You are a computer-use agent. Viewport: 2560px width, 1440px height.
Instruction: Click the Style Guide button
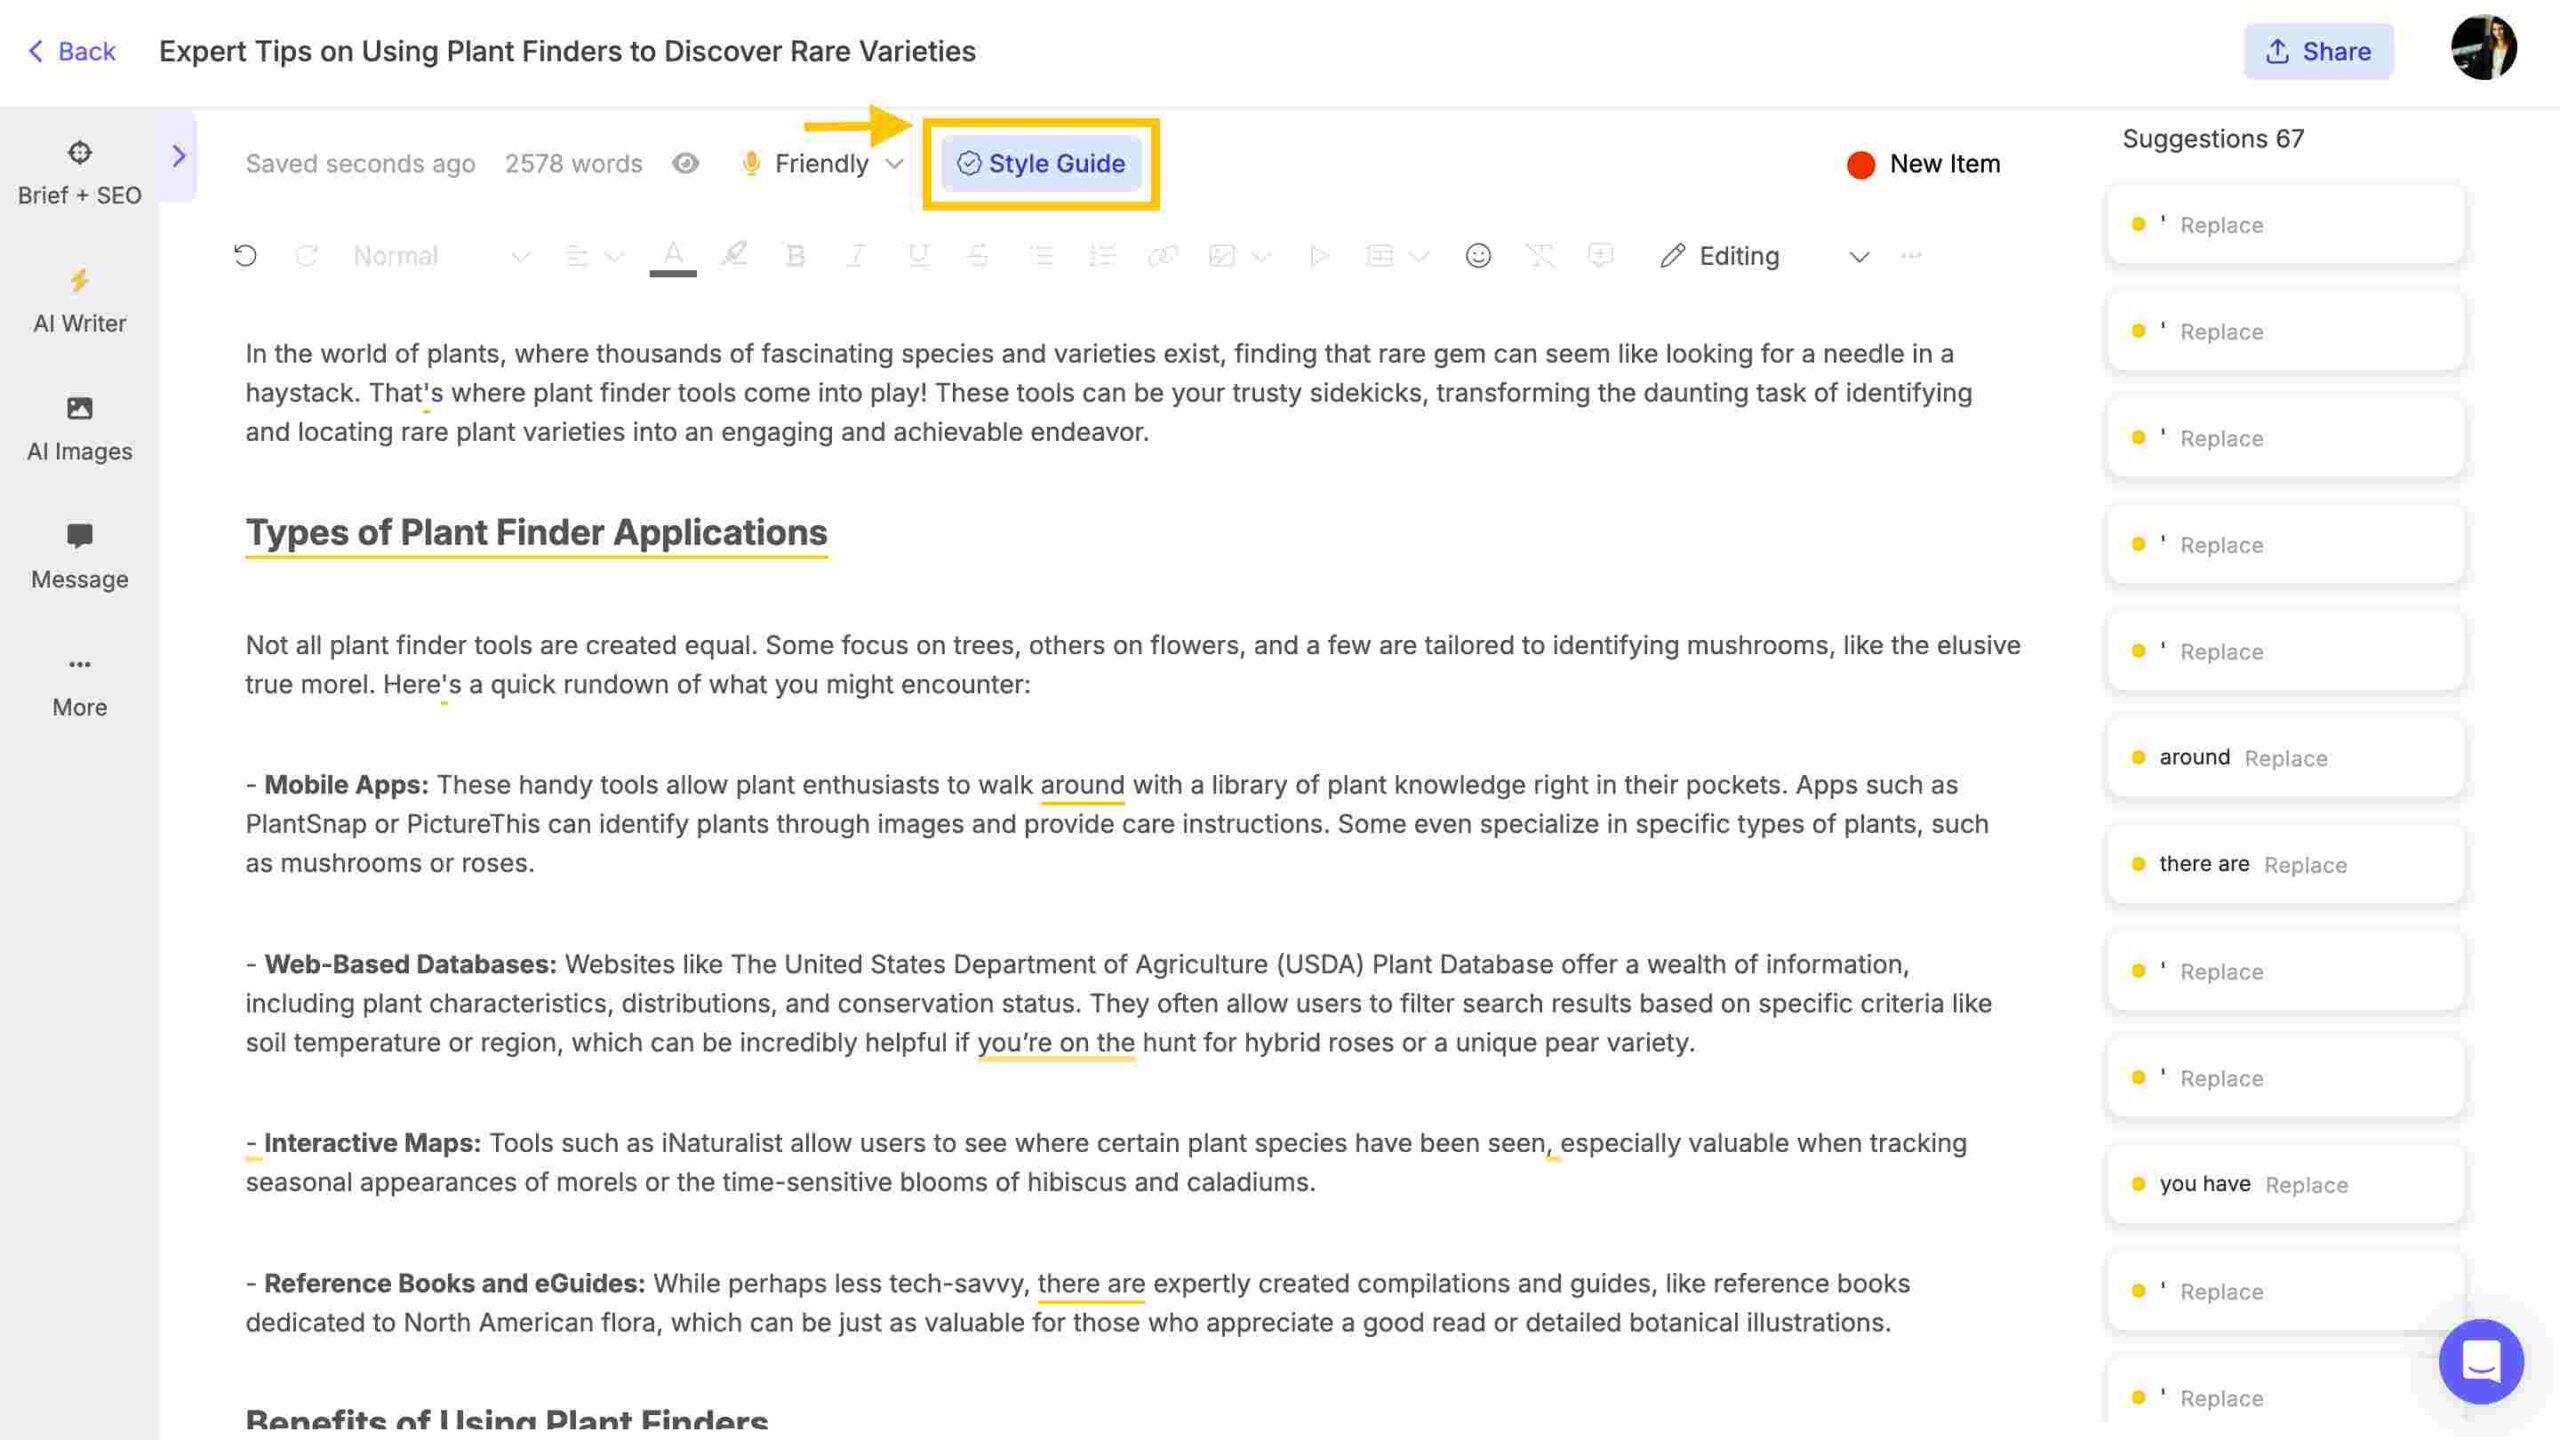(1039, 162)
